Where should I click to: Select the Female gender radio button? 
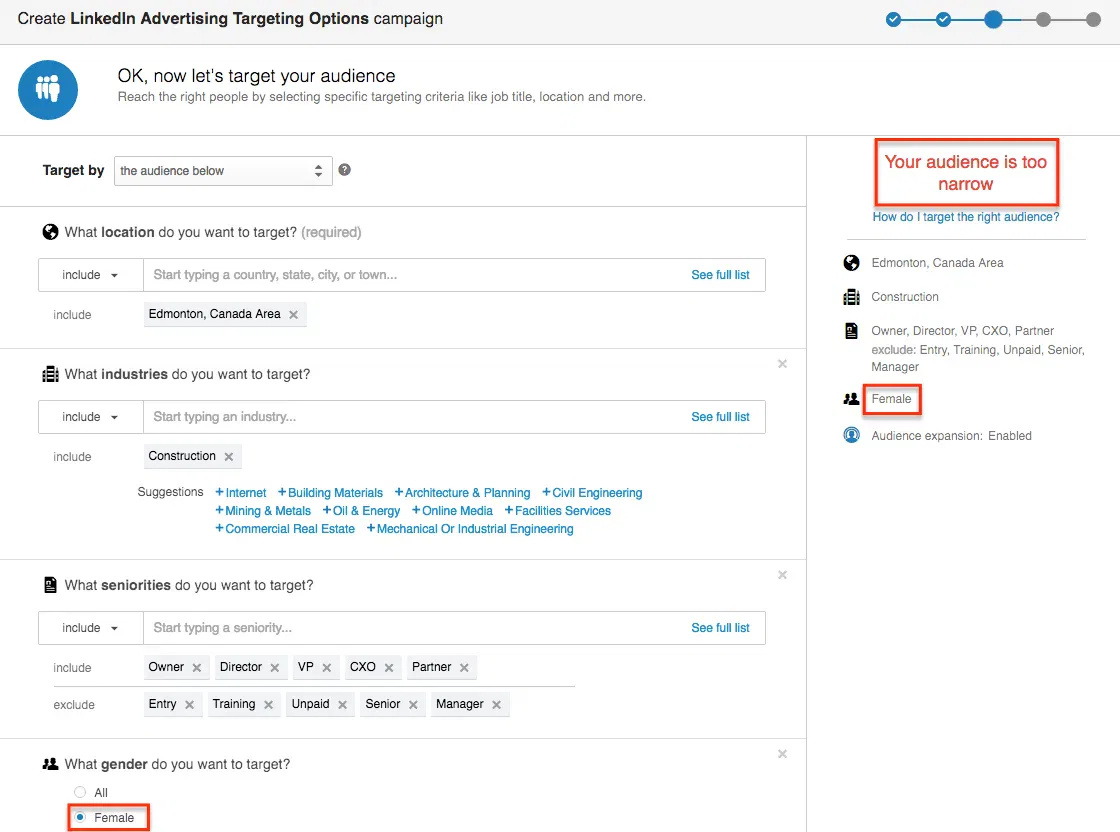tap(80, 816)
